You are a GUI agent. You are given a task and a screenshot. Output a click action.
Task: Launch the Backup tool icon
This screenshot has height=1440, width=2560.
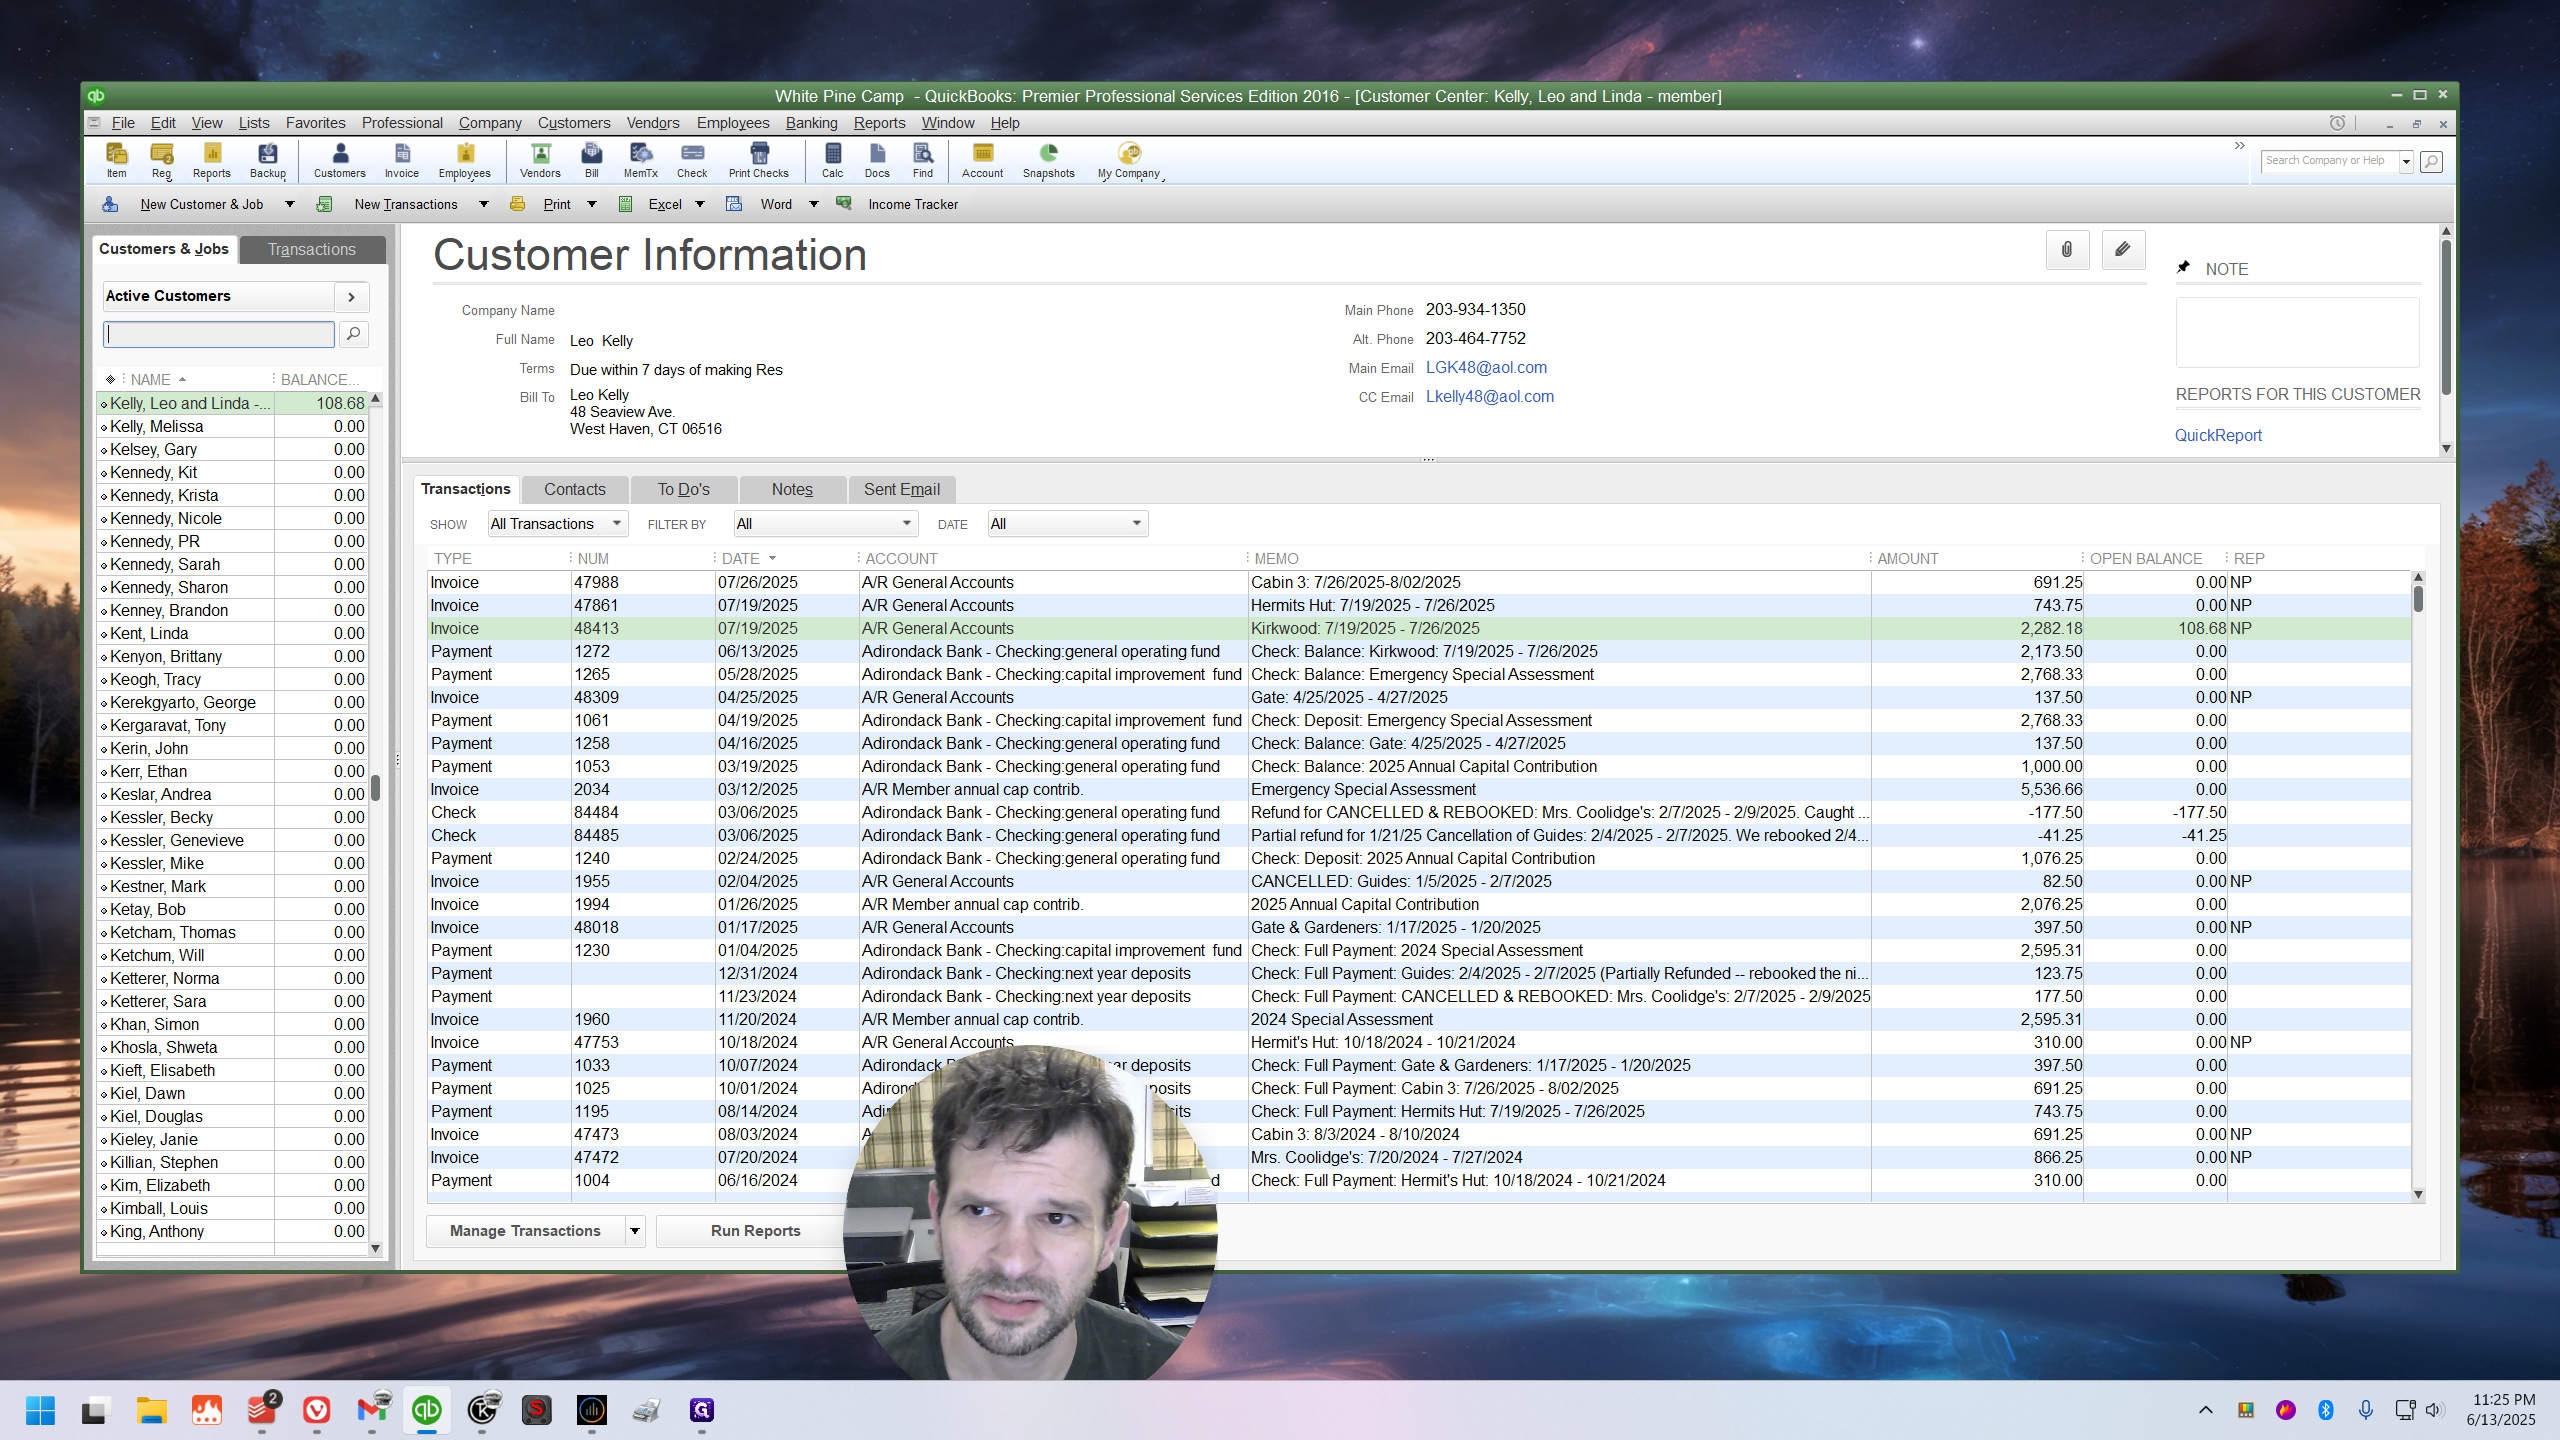click(268, 160)
